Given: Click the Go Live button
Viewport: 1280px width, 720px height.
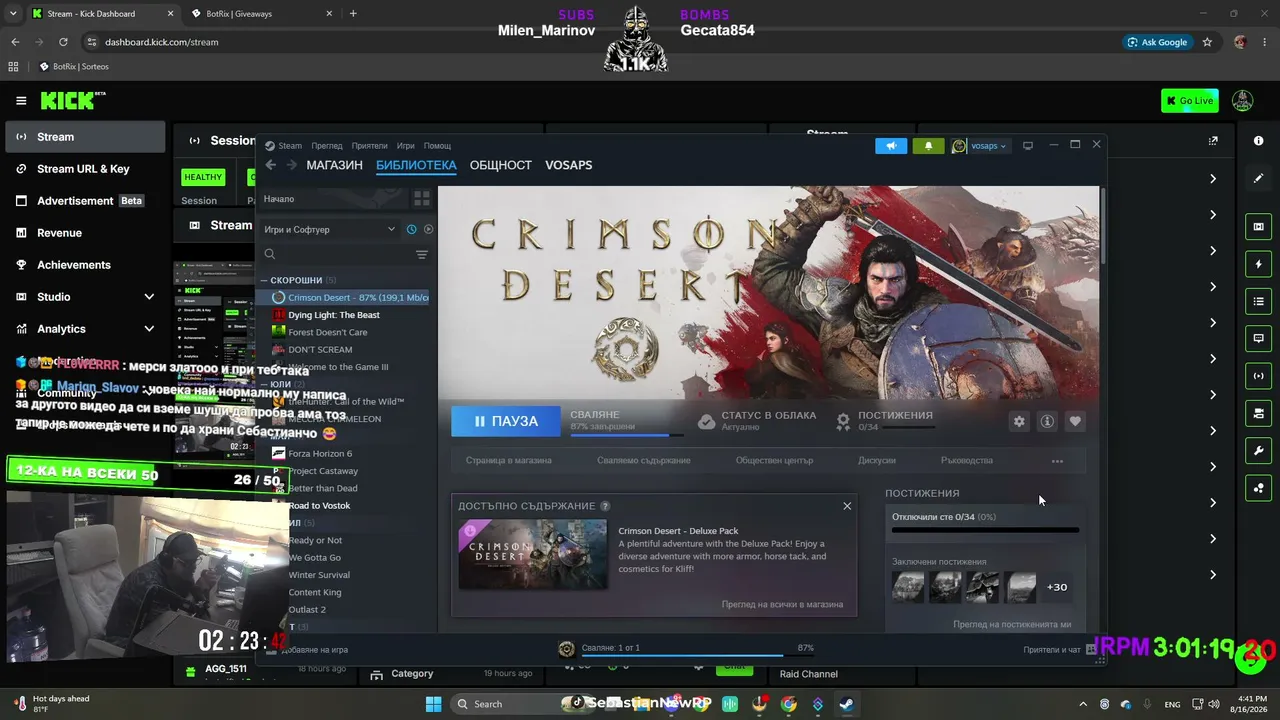Looking at the screenshot, I should pyautogui.click(x=1190, y=100).
